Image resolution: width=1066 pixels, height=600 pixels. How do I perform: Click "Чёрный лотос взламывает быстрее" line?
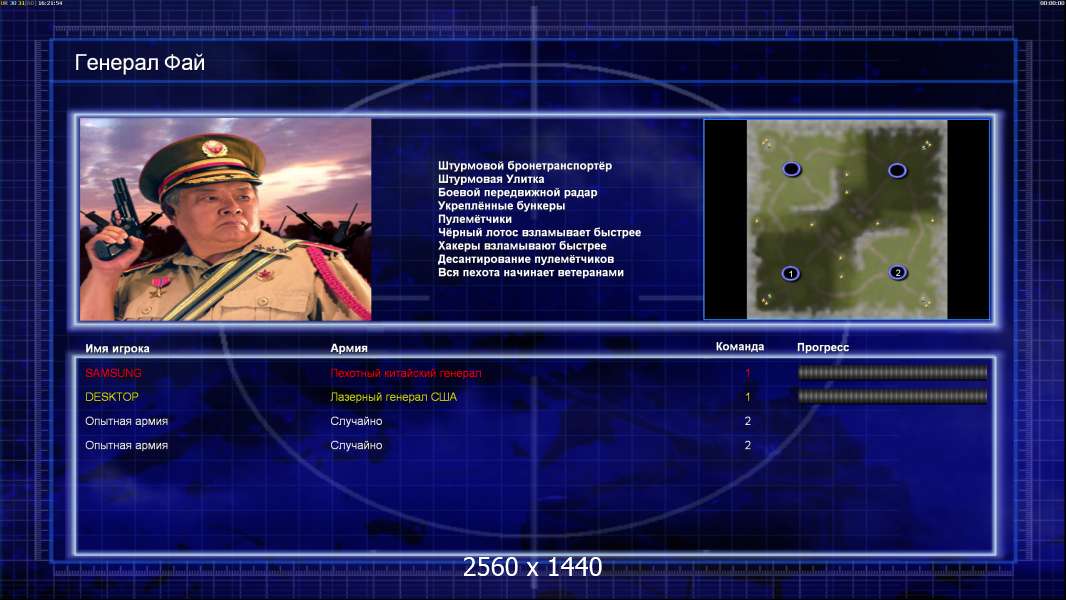tap(538, 232)
